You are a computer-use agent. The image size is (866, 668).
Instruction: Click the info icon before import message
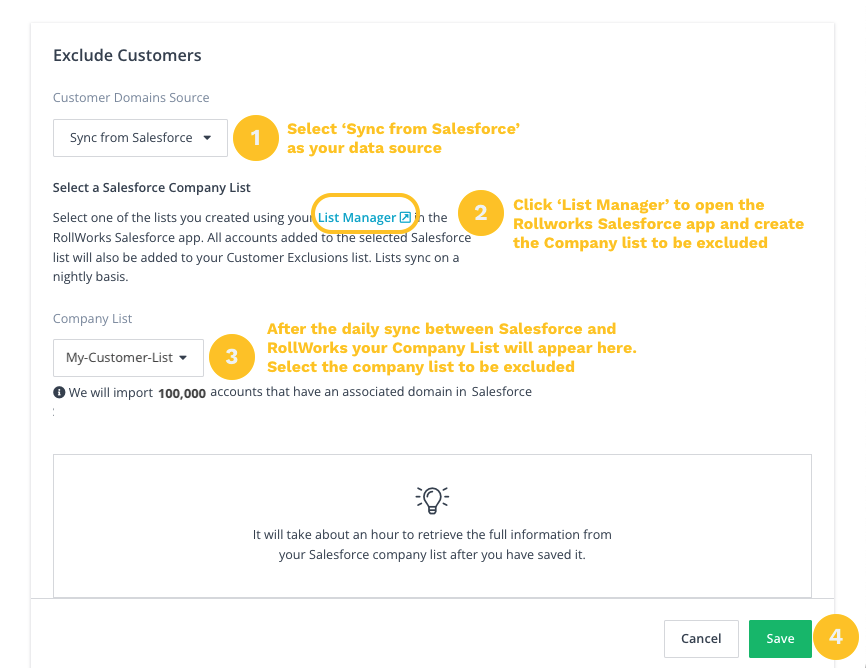click(x=59, y=392)
